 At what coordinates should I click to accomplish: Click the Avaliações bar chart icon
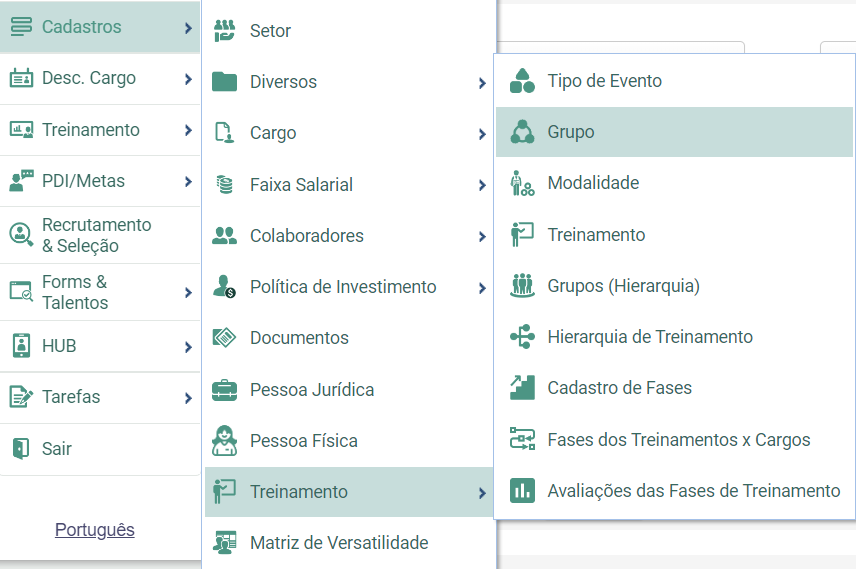coord(522,490)
